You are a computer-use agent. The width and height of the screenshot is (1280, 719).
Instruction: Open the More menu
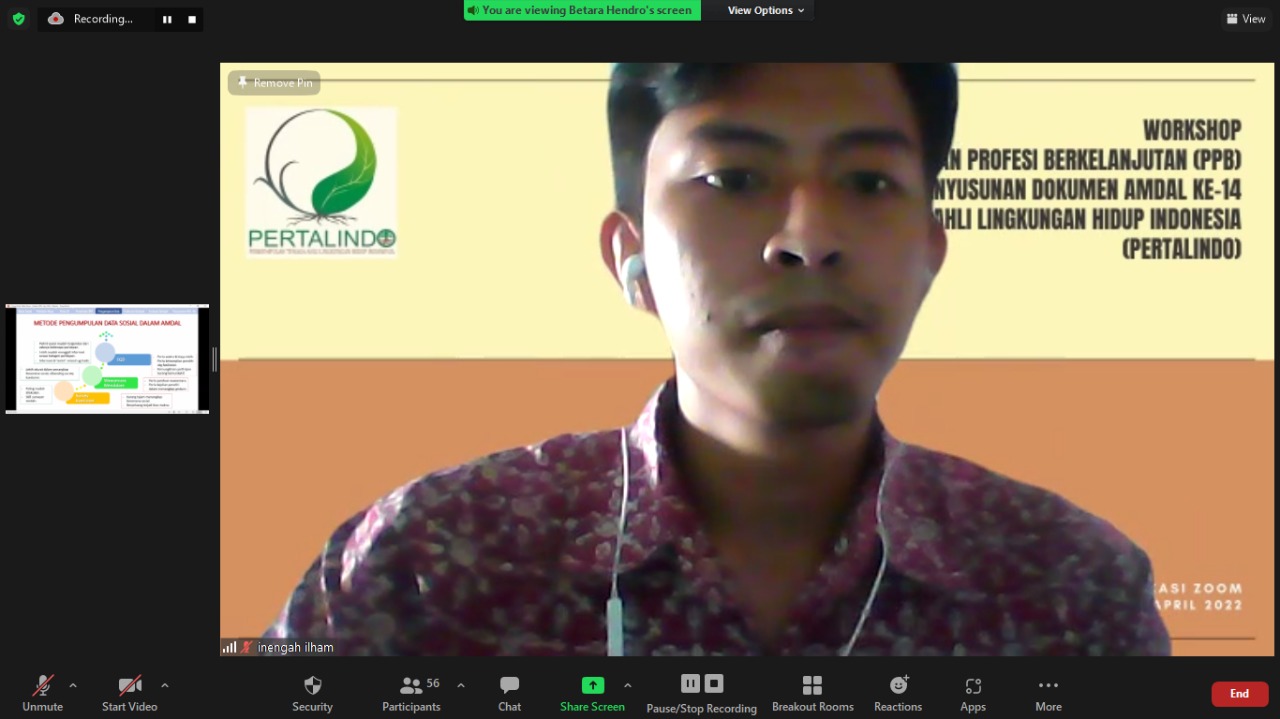click(x=1048, y=693)
